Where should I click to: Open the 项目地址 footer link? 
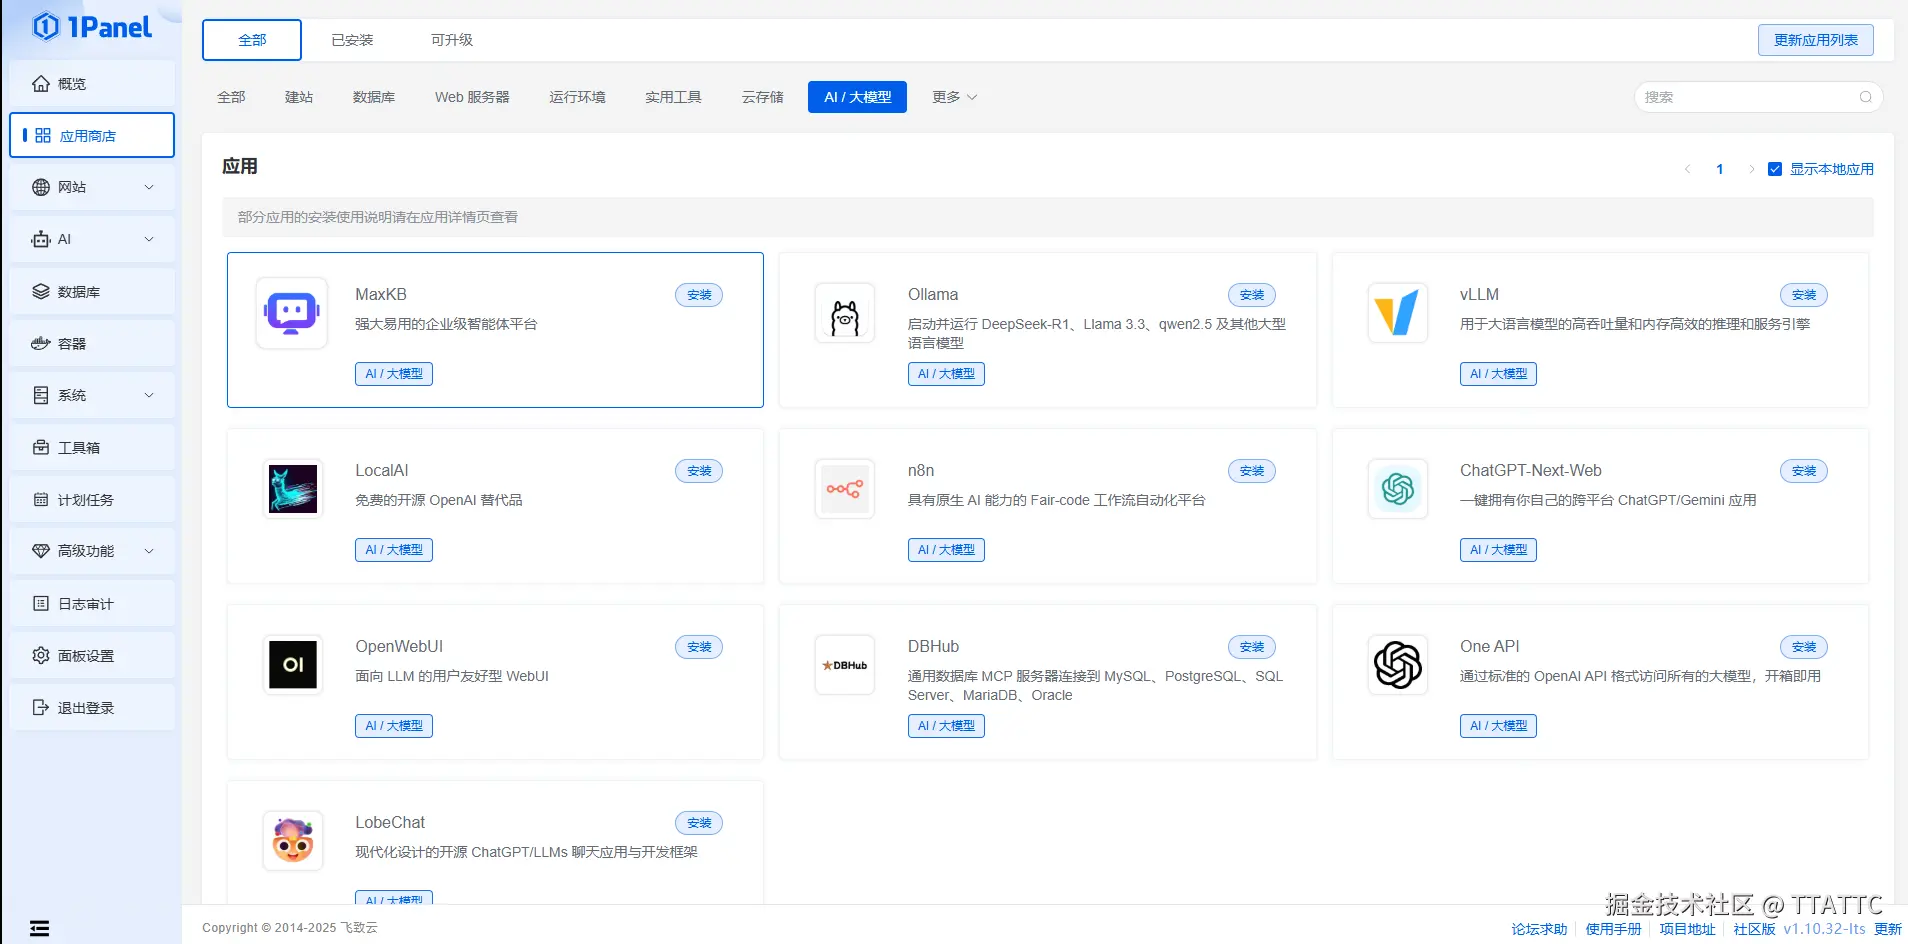tap(1687, 929)
